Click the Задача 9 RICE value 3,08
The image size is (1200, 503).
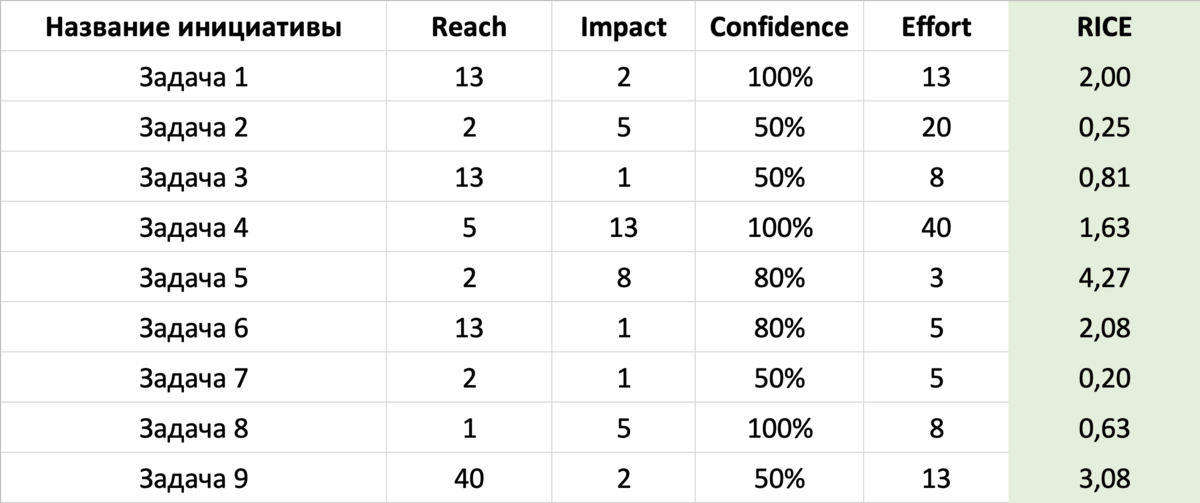(1103, 478)
